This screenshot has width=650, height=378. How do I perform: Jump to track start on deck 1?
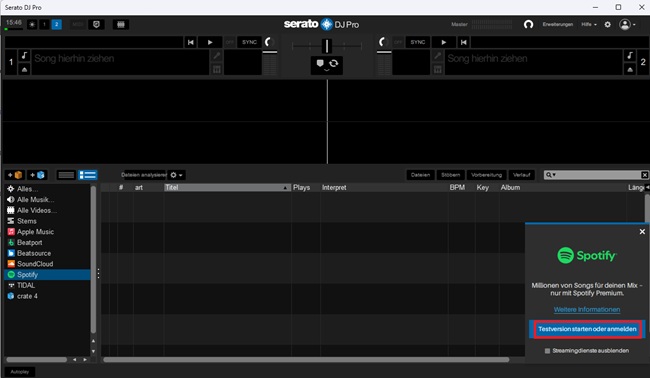click(x=190, y=42)
